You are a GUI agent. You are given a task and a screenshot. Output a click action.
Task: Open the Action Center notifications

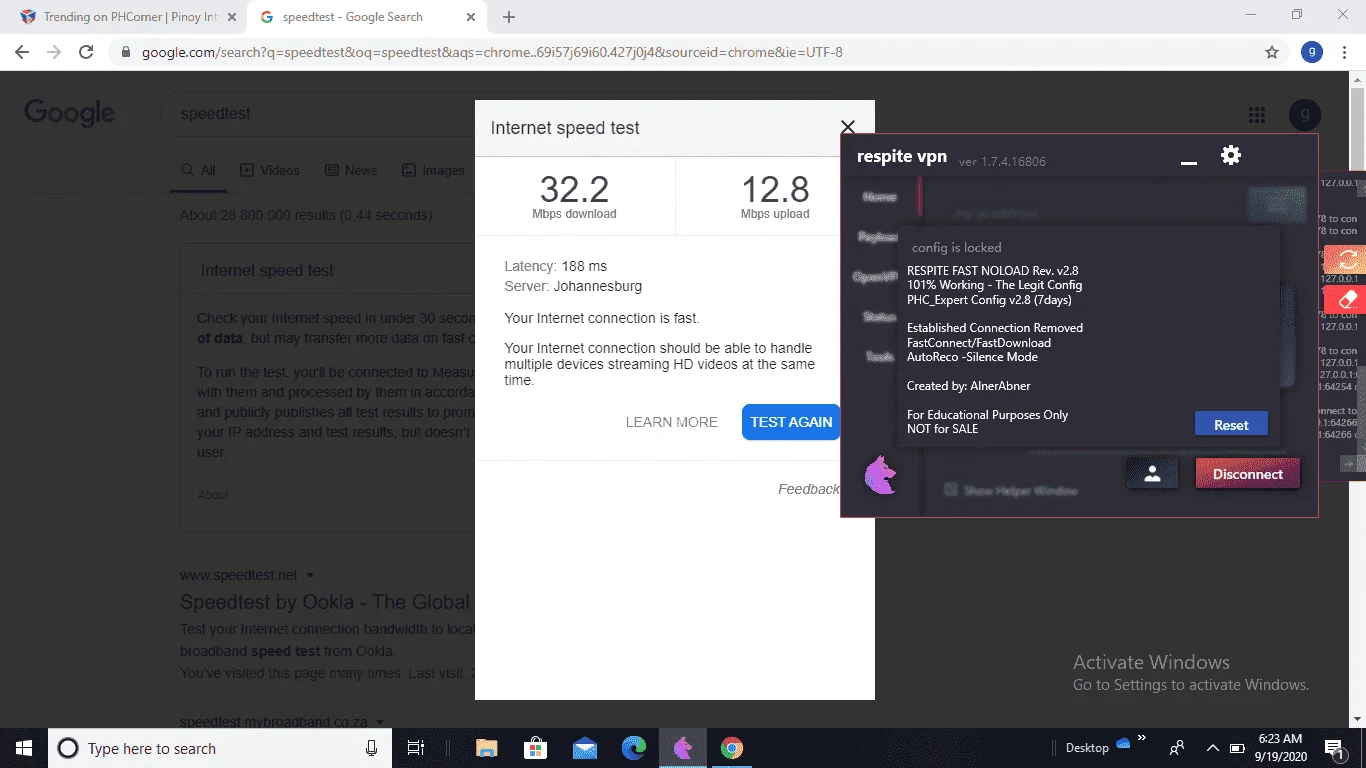[x=1333, y=748]
